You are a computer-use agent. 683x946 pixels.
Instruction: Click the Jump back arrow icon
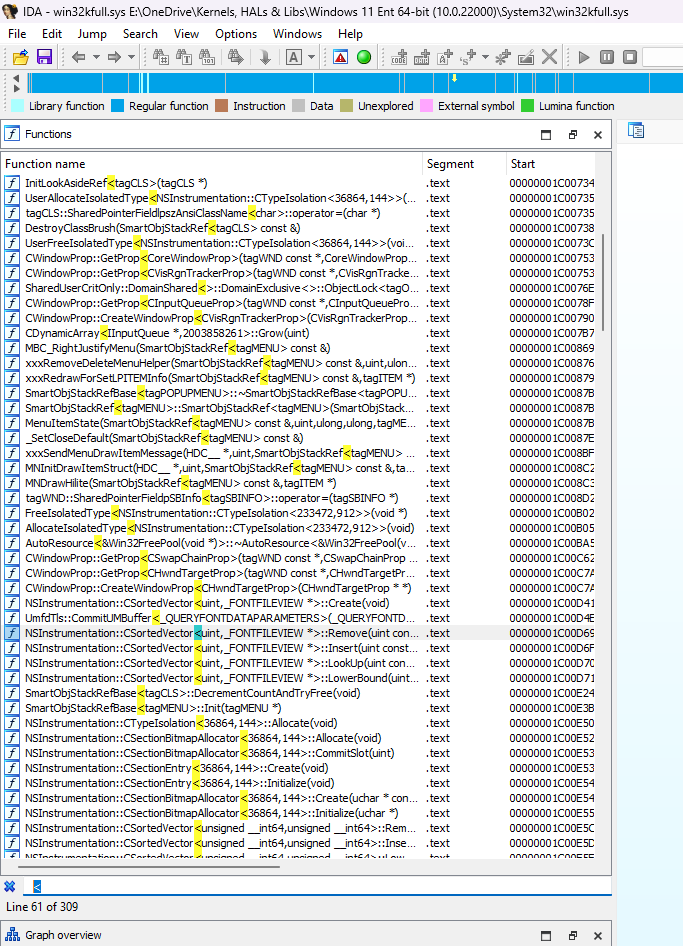point(79,57)
